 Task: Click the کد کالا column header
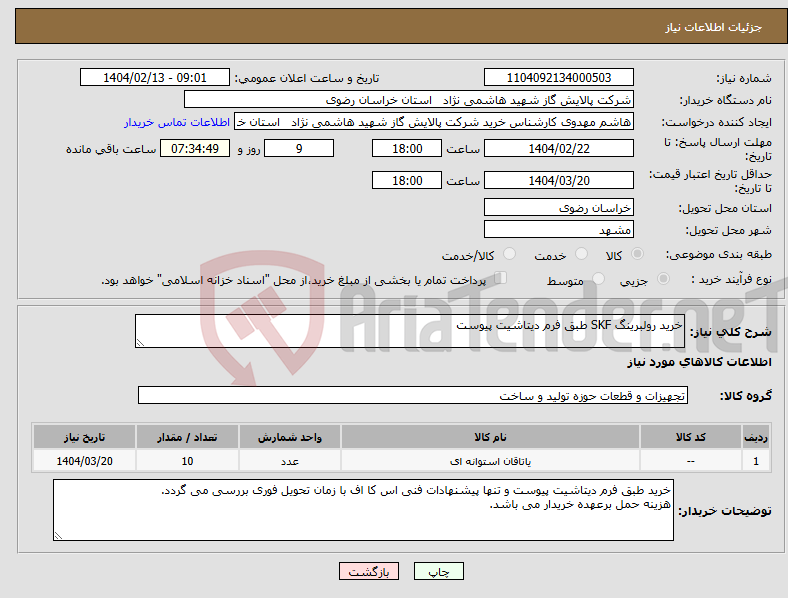[x=691, y=437]
